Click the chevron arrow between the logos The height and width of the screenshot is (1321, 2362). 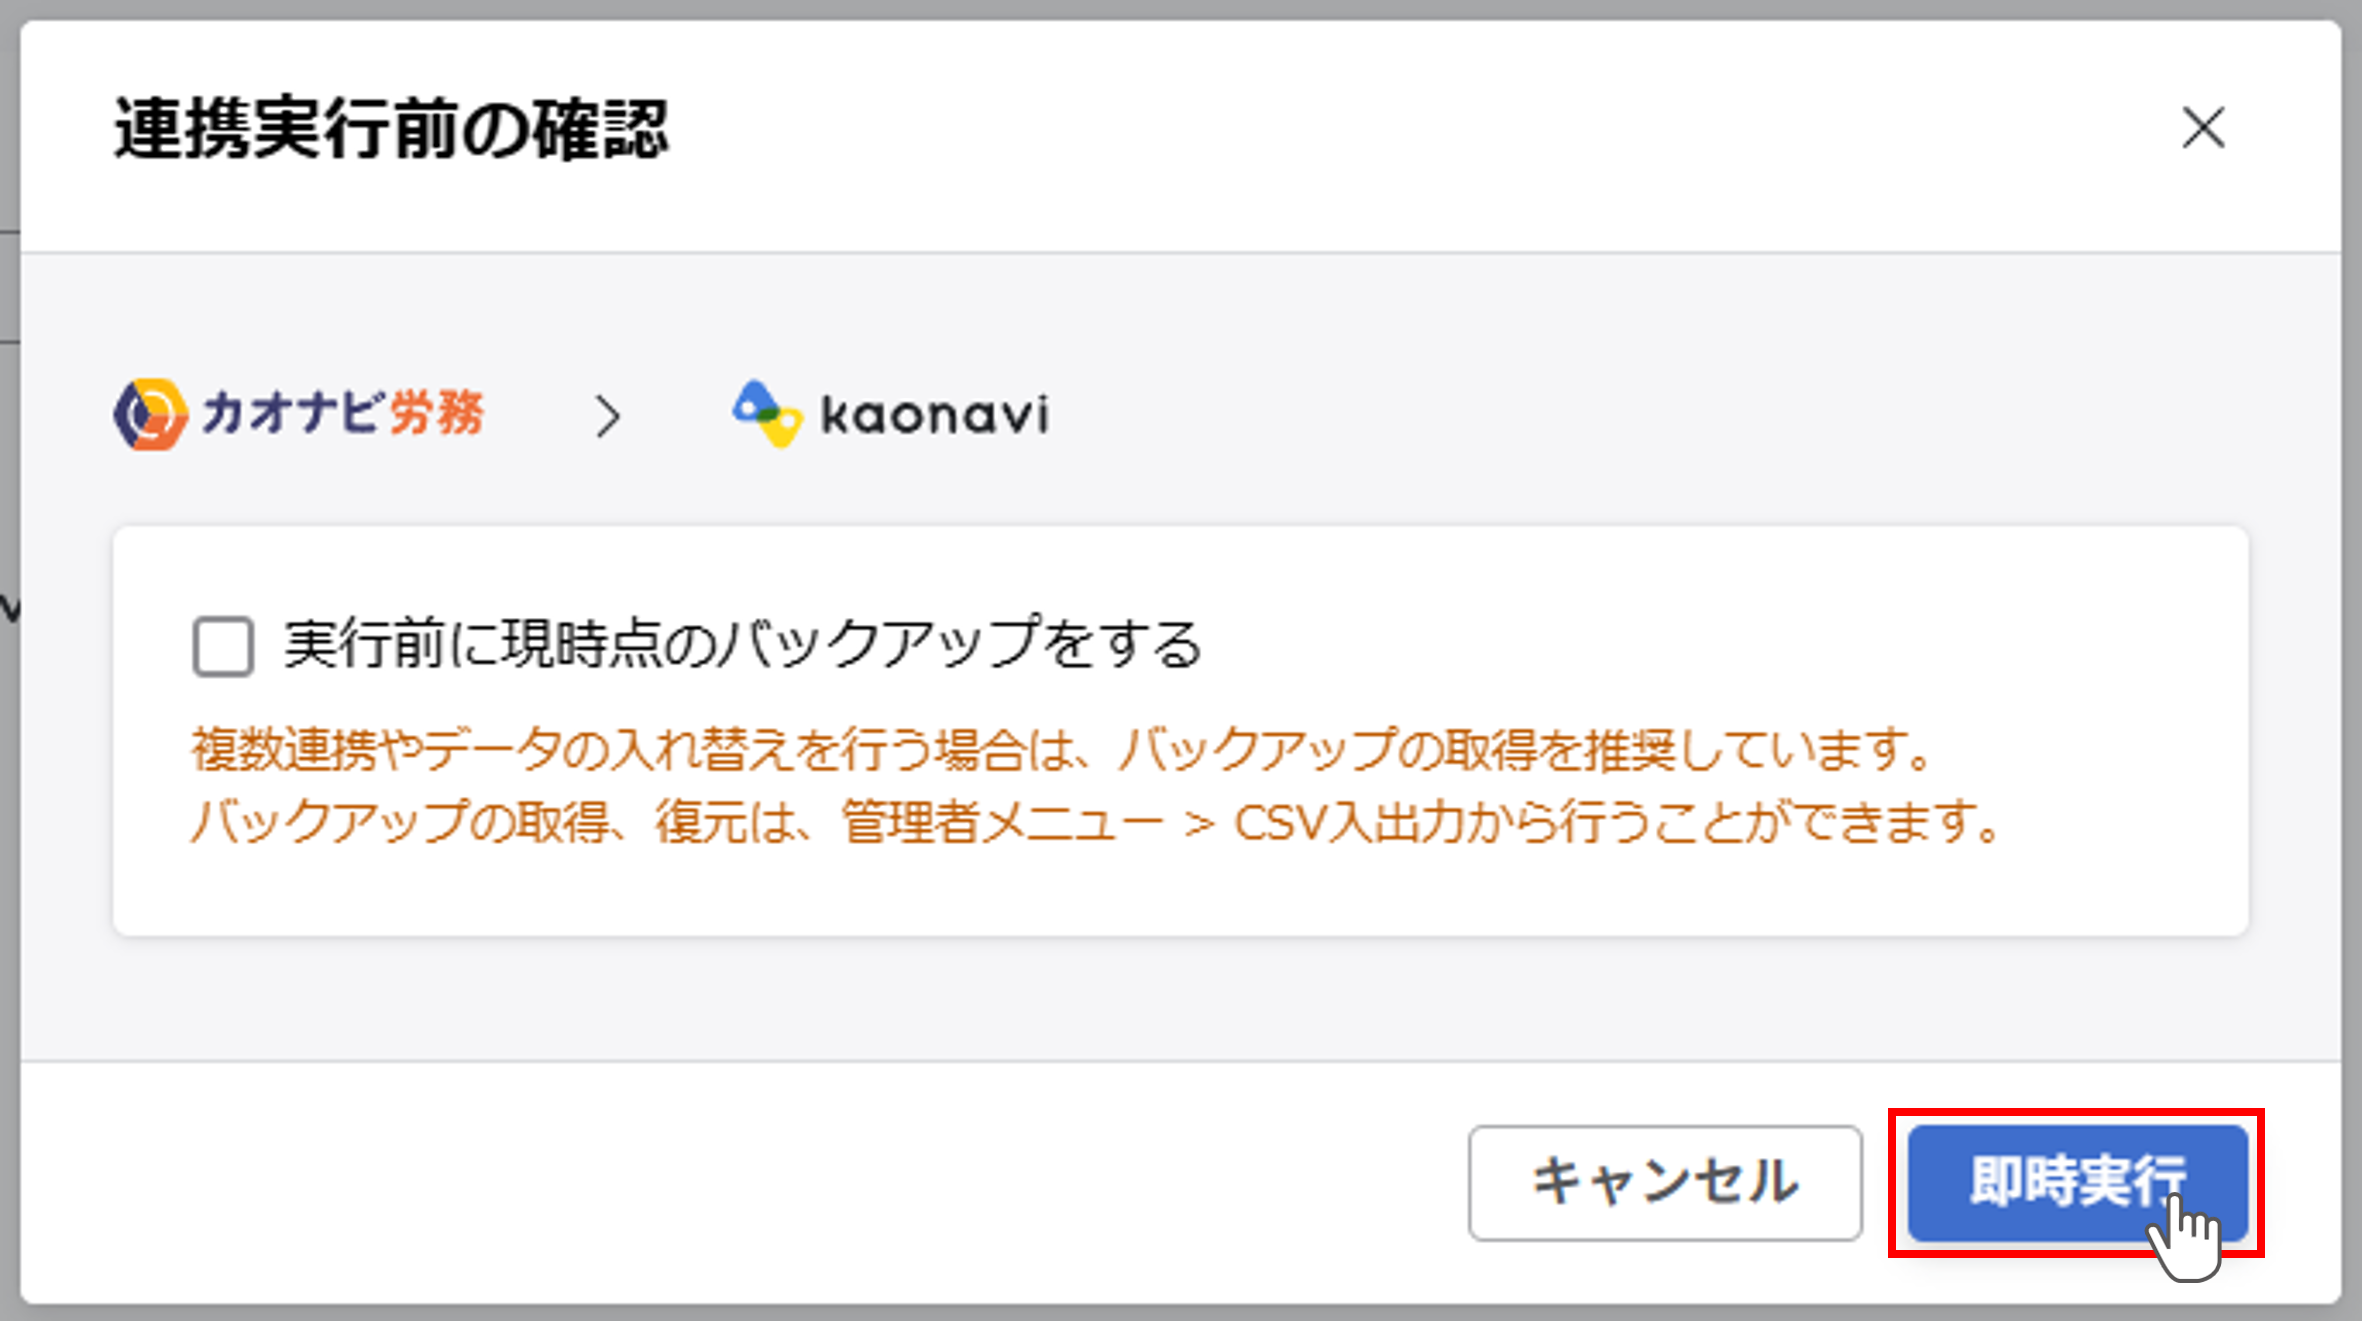(607, 416)
